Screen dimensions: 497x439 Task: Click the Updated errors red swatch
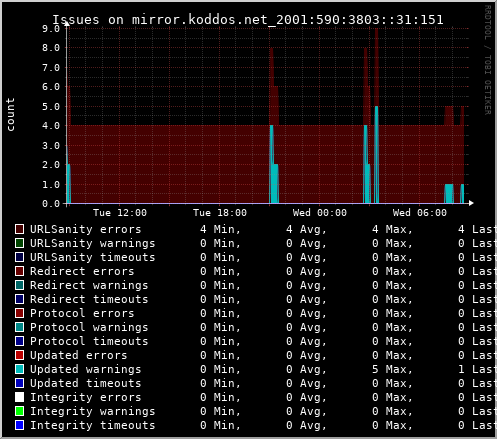tap(19, 355)
